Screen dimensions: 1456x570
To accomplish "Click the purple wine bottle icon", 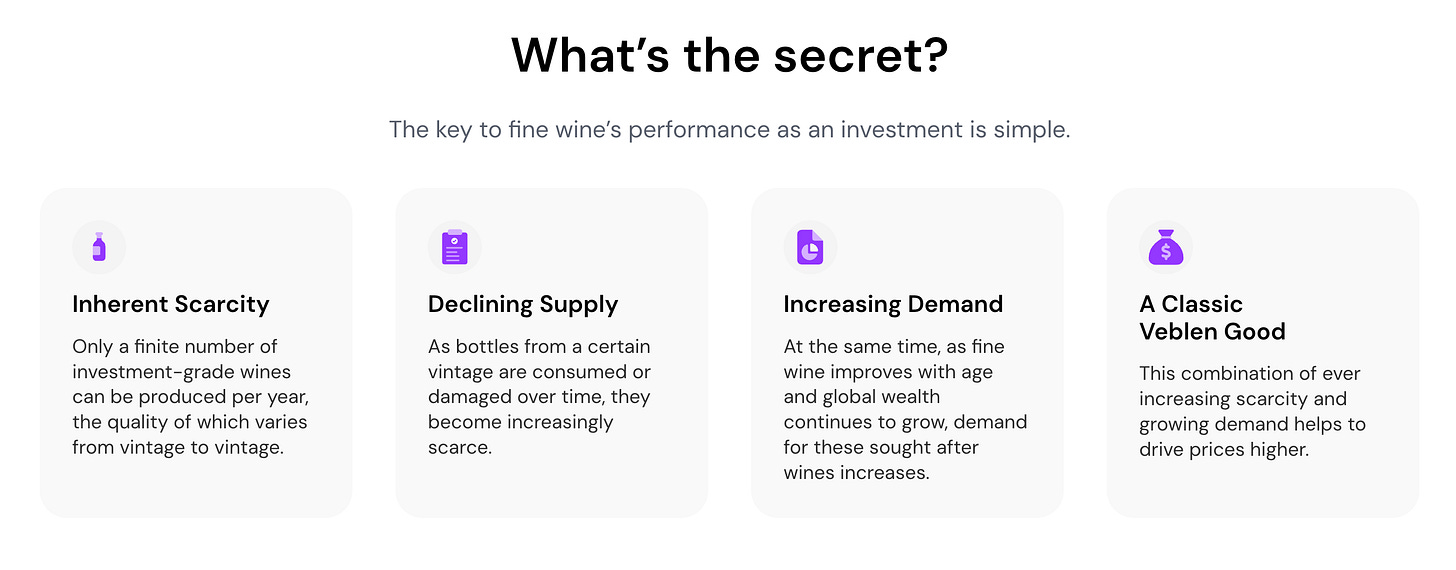I will (x=98, y=247).
